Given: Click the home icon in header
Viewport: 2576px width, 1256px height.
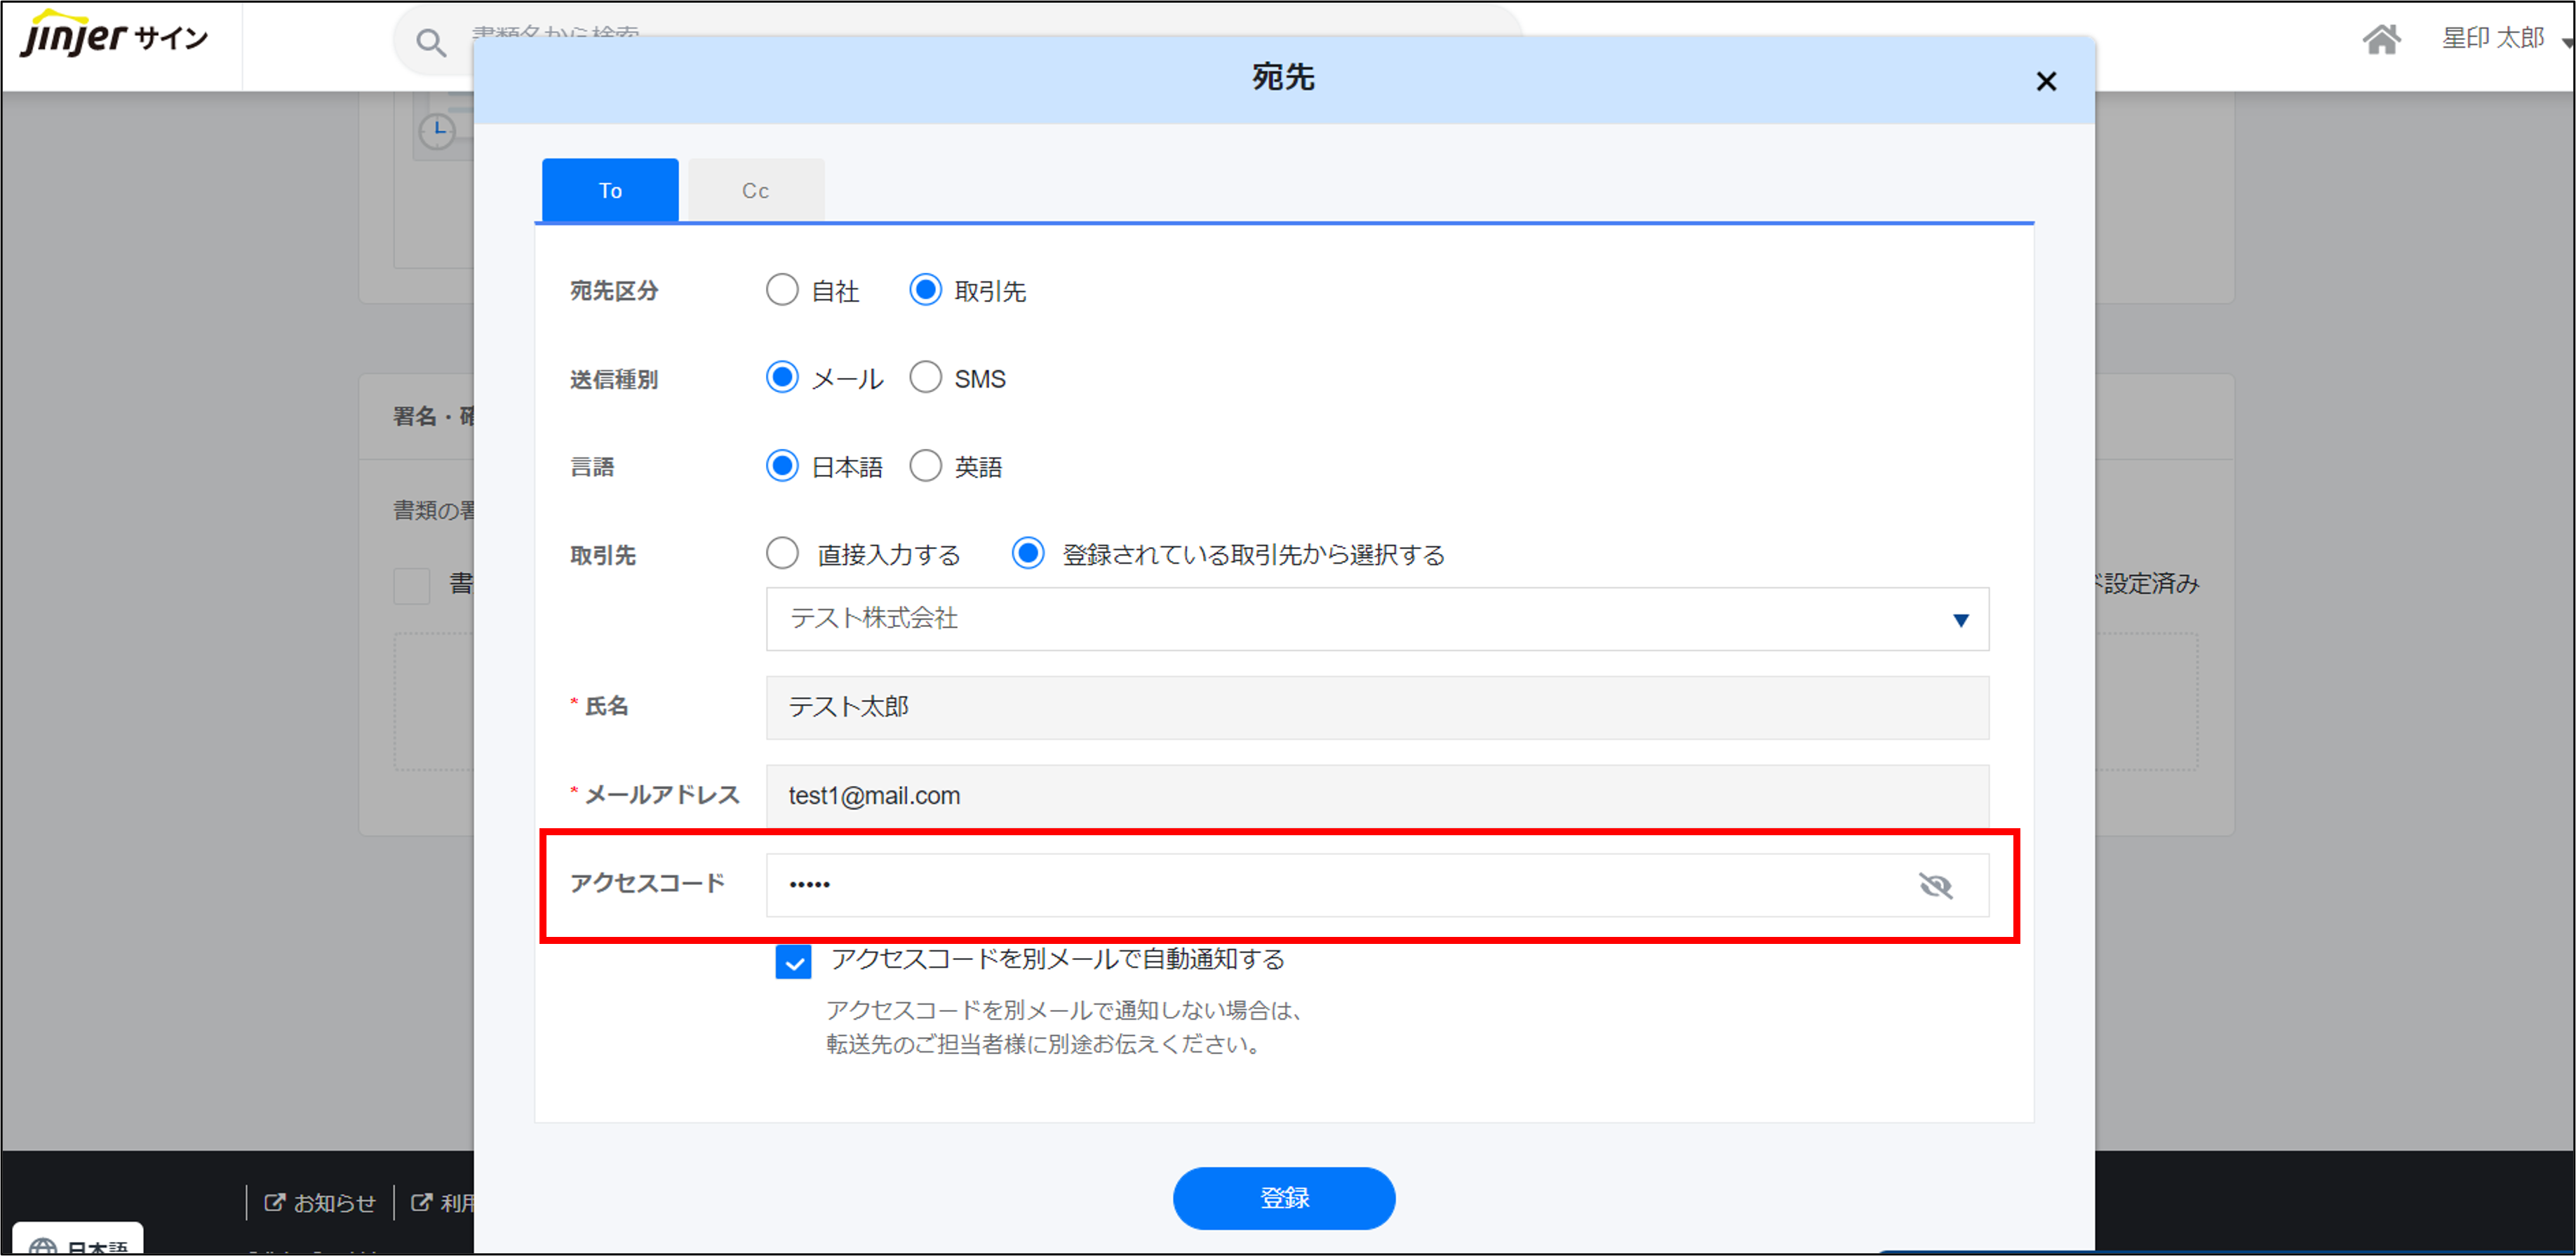Looking at the screenshot, I should [2381, 40].
